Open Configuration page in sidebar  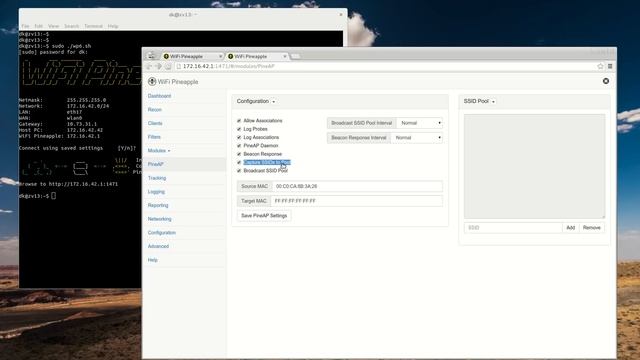(162, 233)
